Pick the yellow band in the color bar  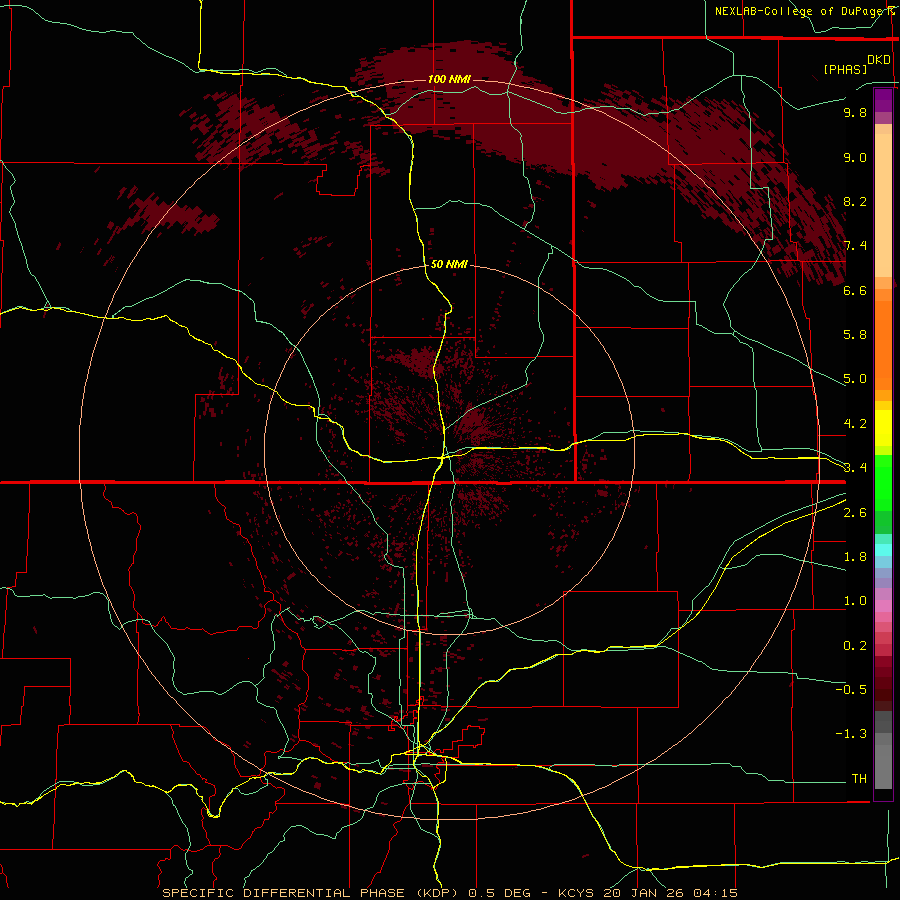point(883,428)
